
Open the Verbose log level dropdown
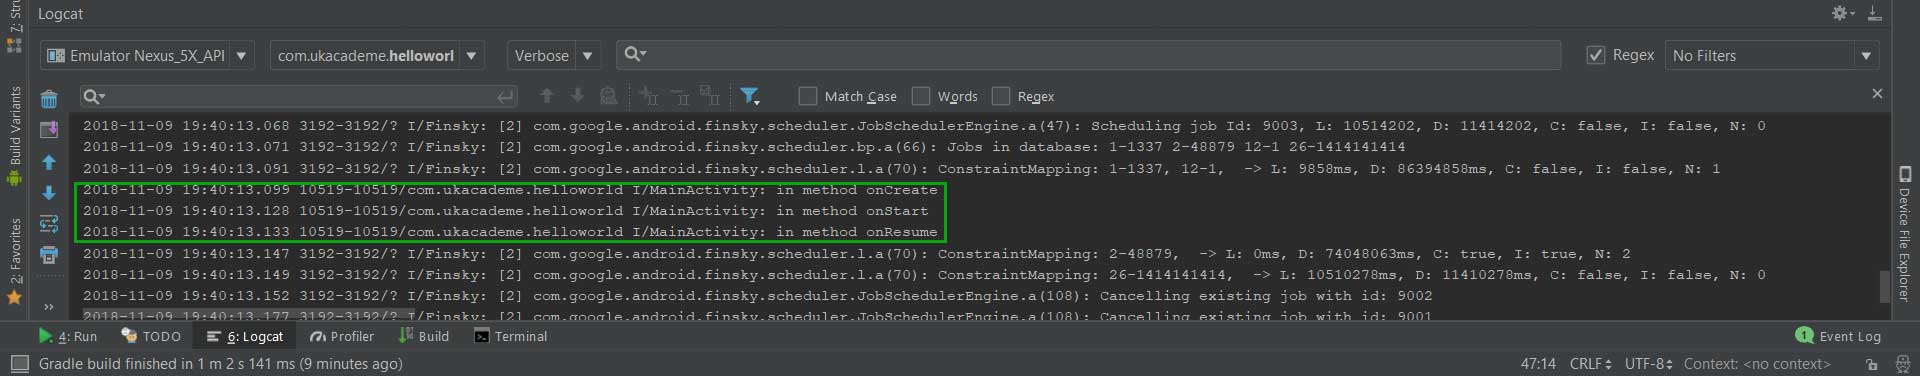point(553,55)
